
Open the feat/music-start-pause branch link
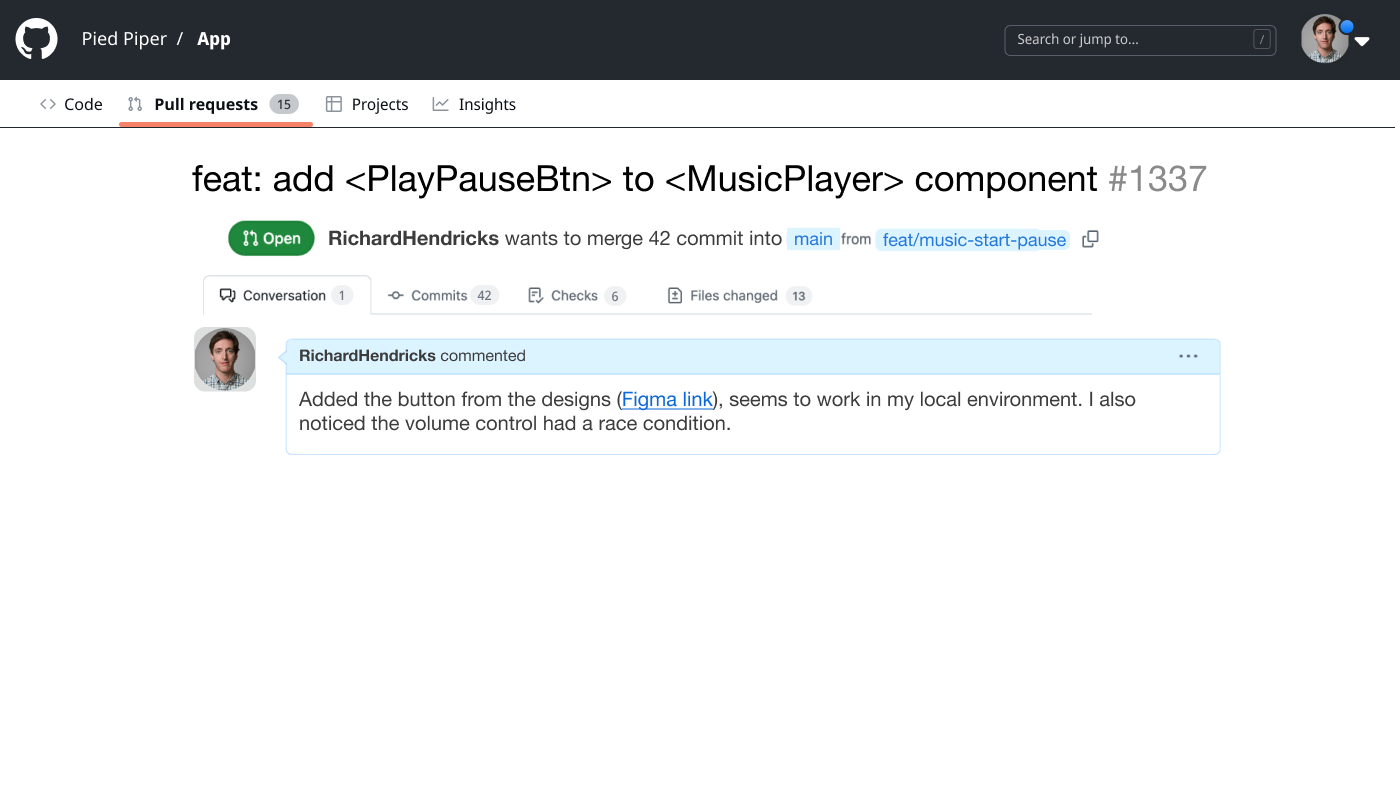coord(974,240)
